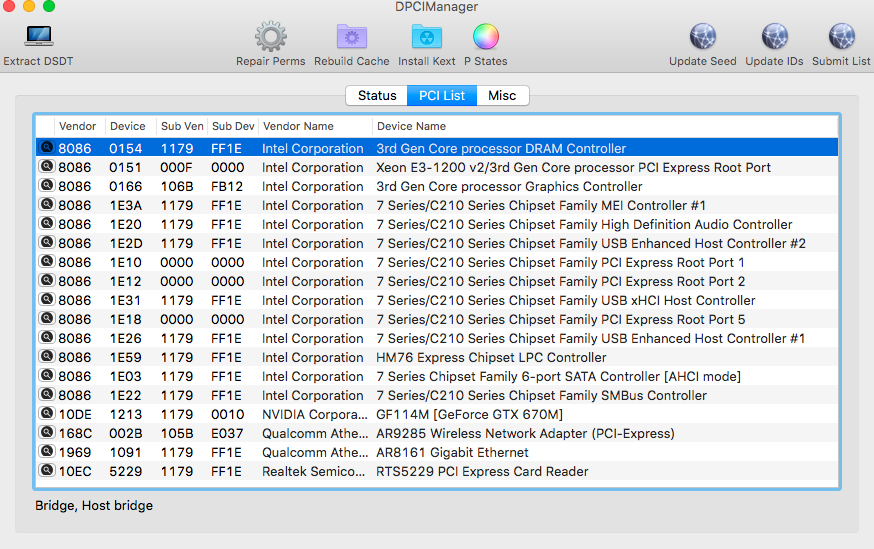874x549 pixels.
Task: Click the Extract DSDT toolbar icon
Action: 39,38
